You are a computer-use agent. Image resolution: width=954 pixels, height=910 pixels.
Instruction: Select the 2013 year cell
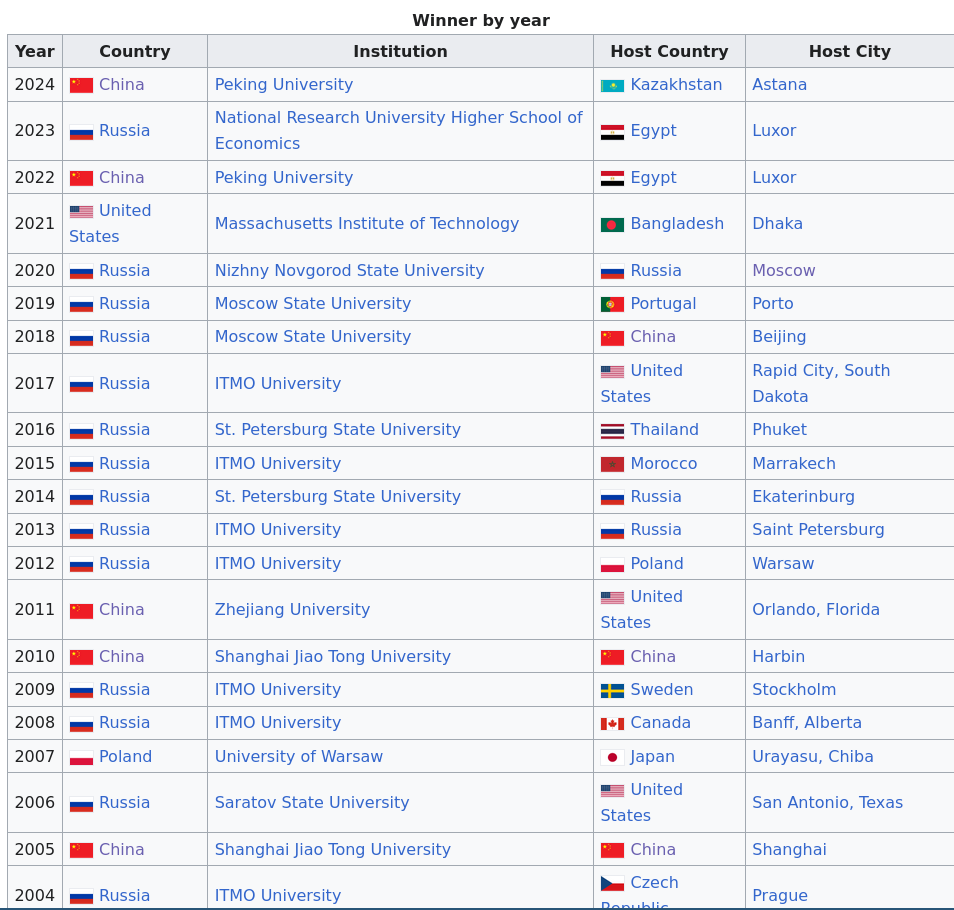35,530
